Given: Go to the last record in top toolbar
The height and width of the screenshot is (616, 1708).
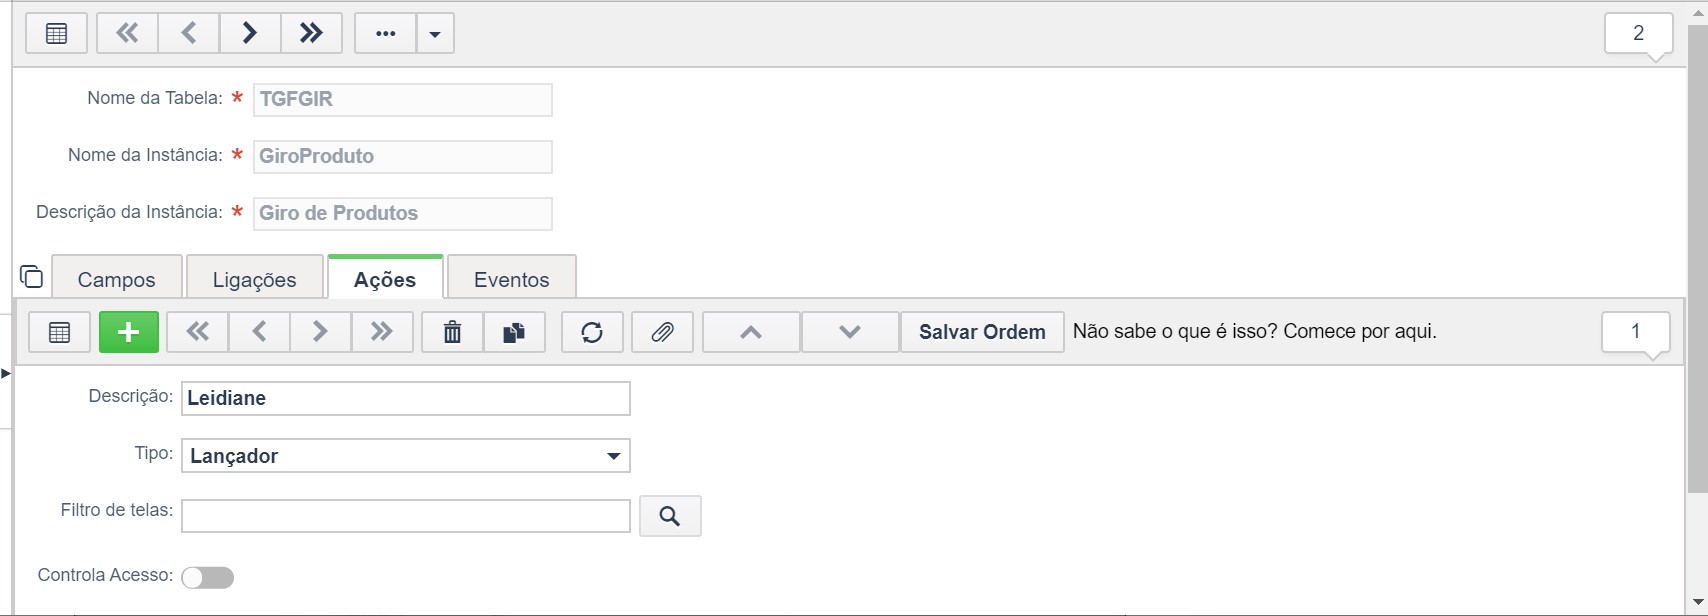Looking at the screenshot, I should (x=311, y=33).
